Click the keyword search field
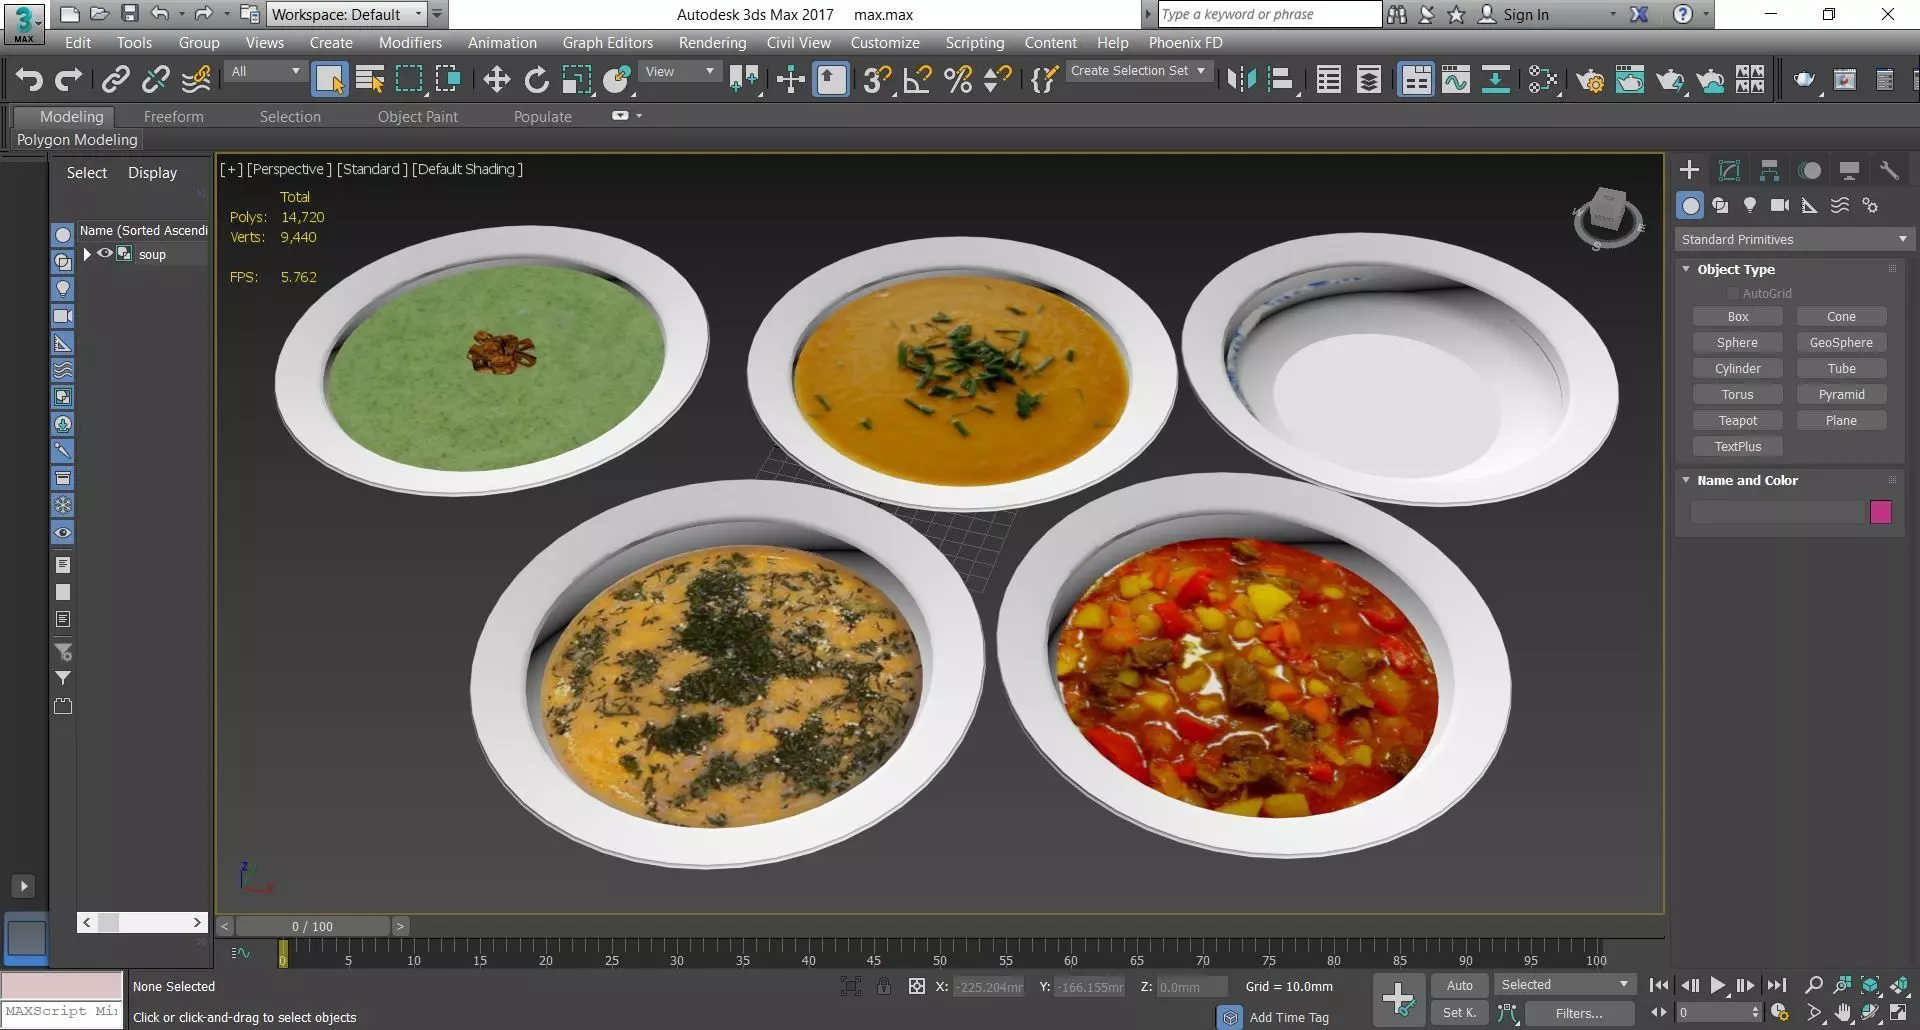The height and width of the screenshot is (1030, 1920). (1269, 14)
